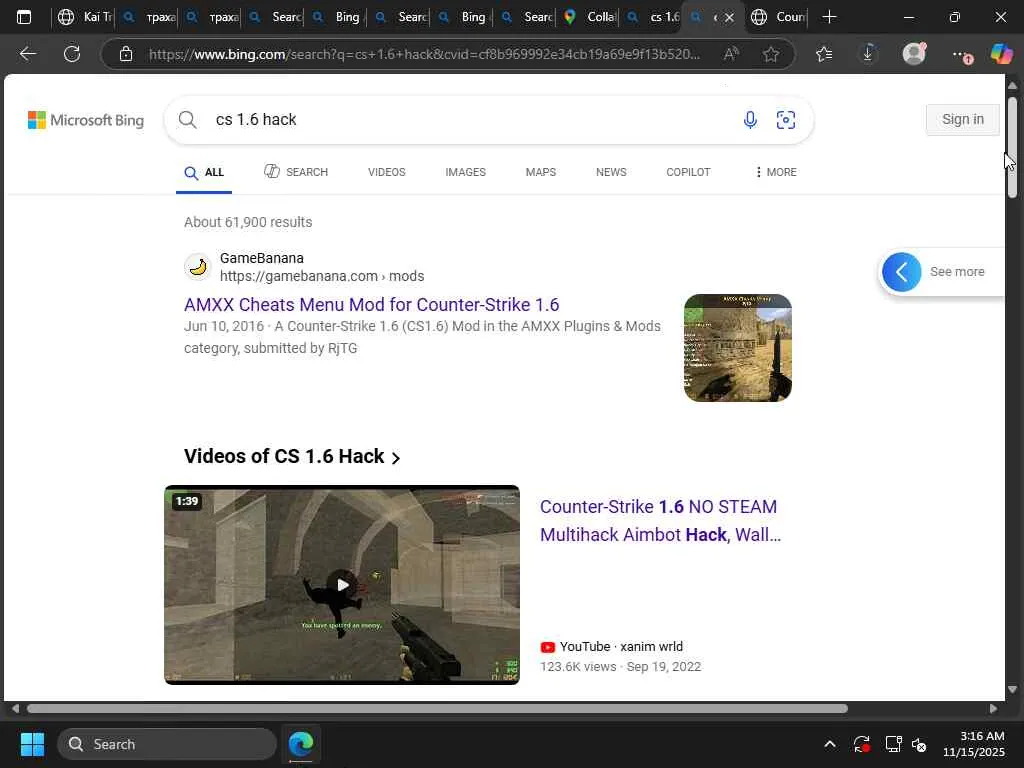Image resolution: width=1024 pixels, height=768 pixels.
Task: Open the Favorites list icon in toolbar
Action: pos(824,54)
